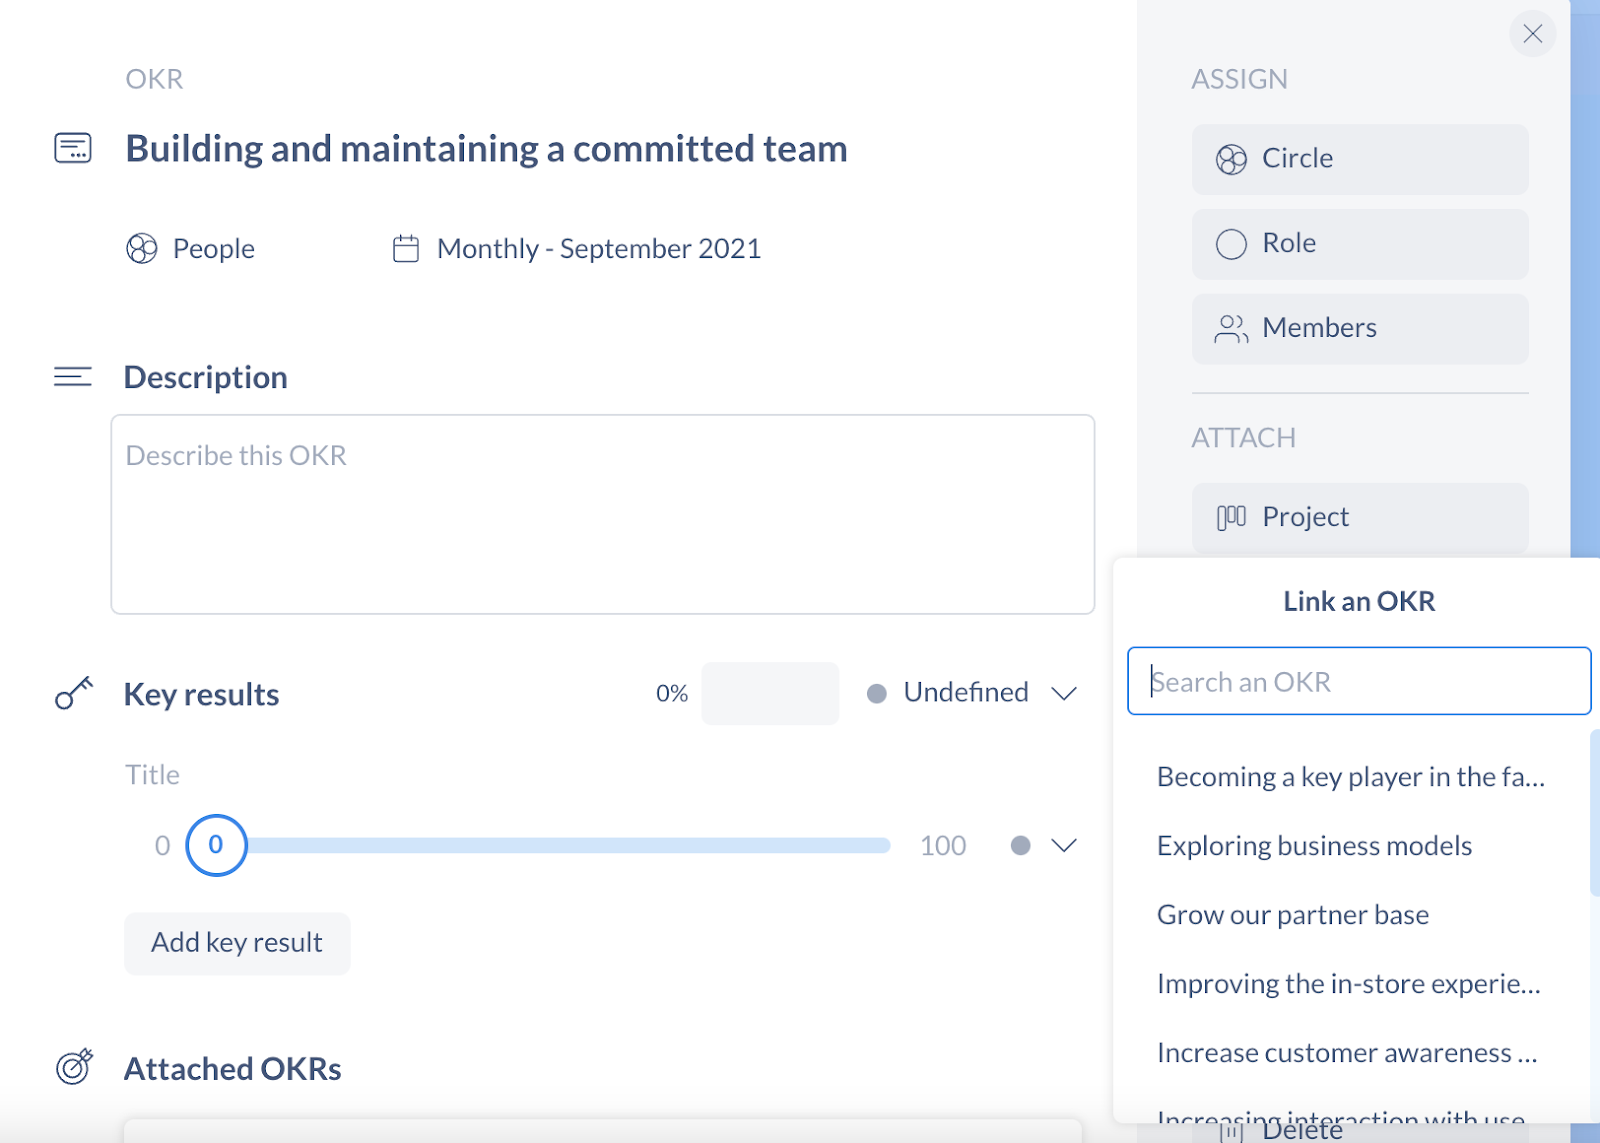
Task: Click Add key result button
Action: point(237,943)
